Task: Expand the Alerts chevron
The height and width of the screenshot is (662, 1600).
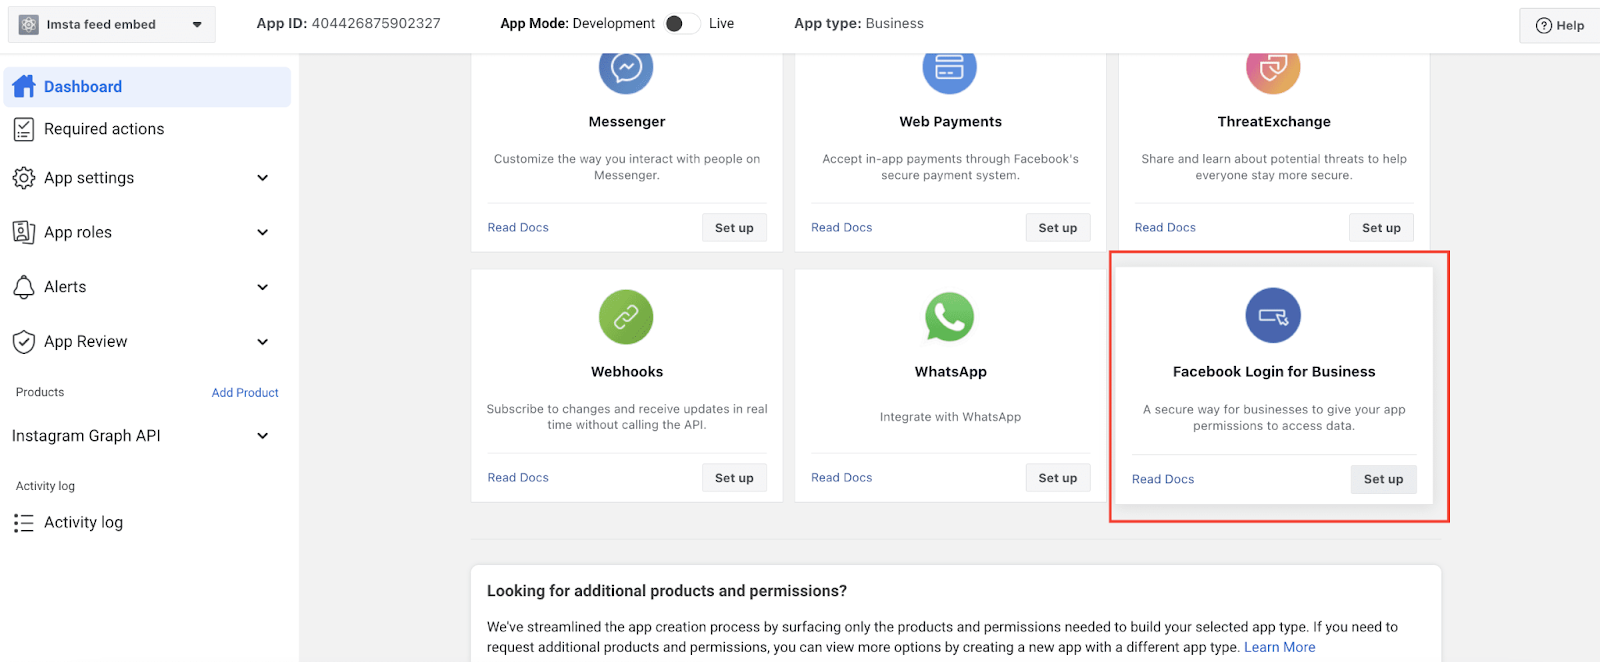Action: click(263, 287)
